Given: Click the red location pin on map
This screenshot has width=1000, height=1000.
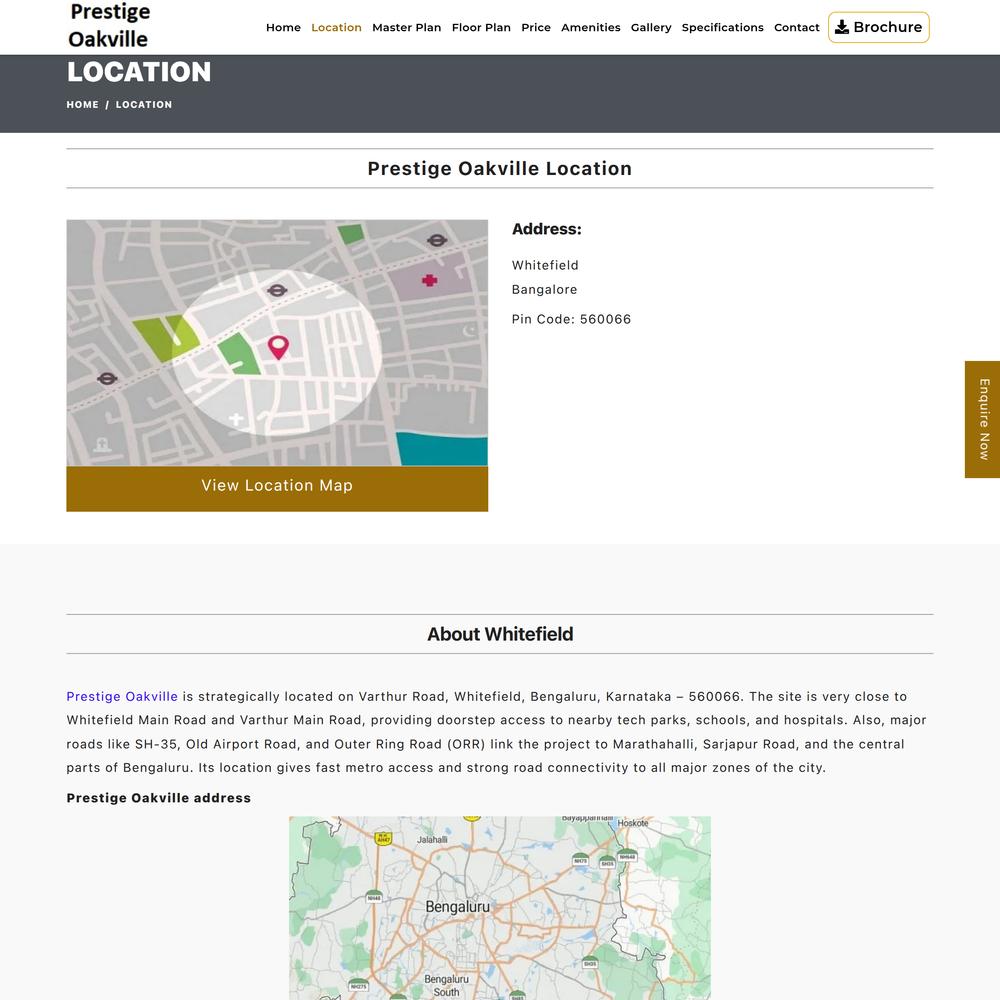Looking at the screenshot, I should (278, 347).
